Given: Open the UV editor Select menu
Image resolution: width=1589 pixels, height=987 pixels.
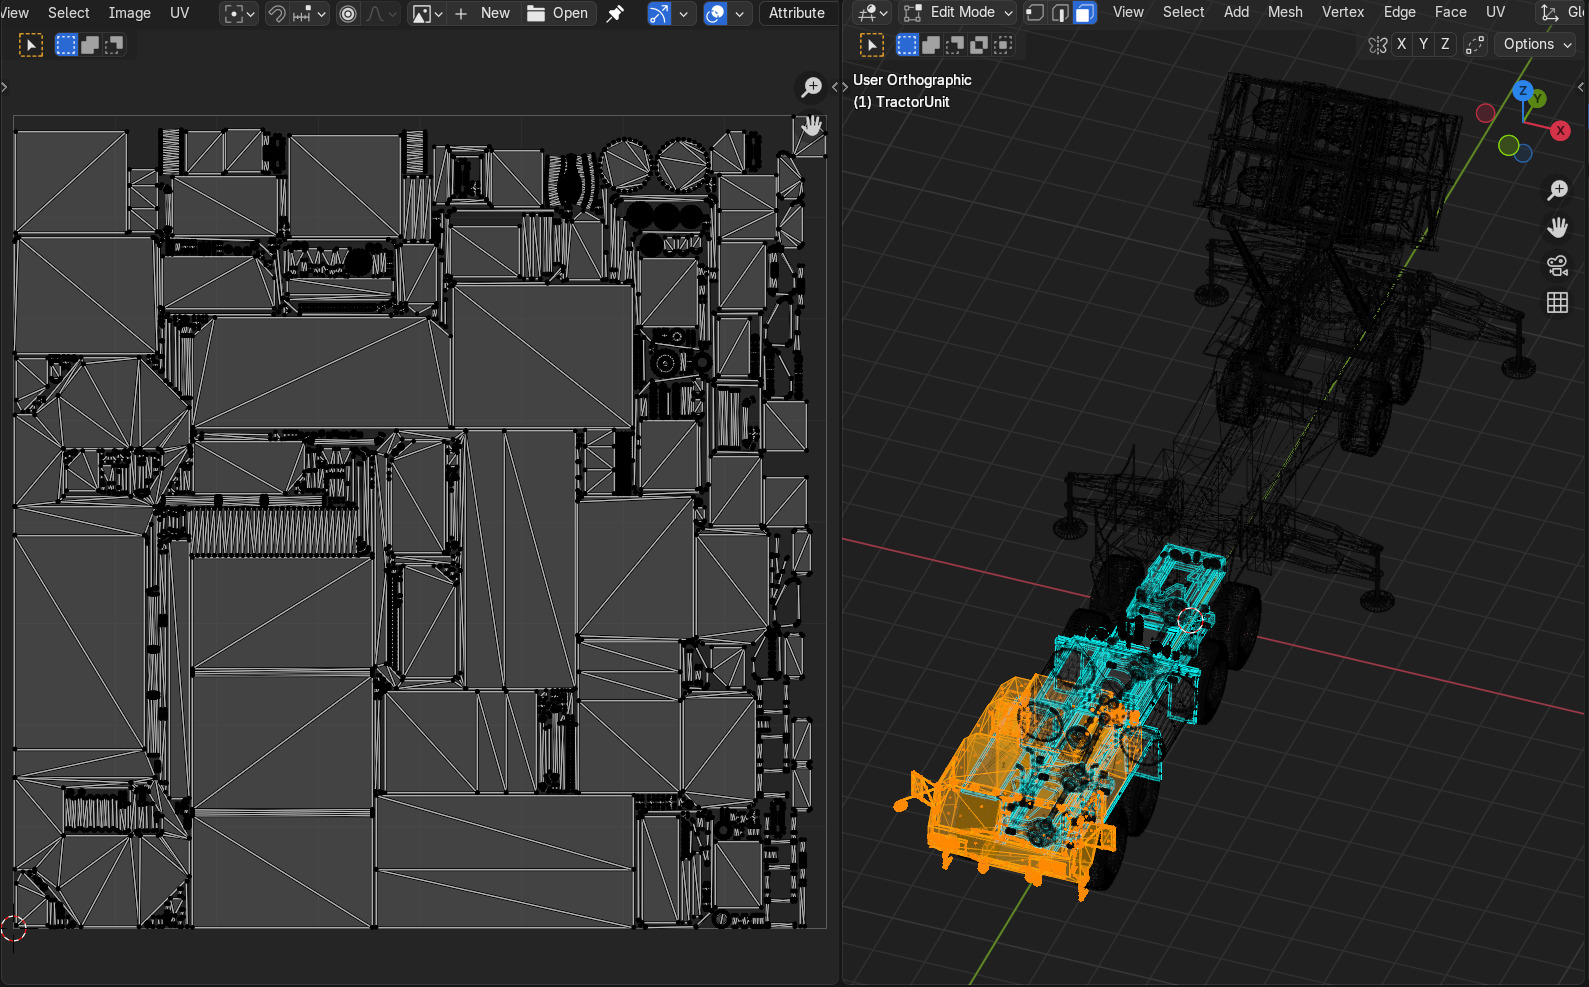Looking at the screenshot, I should tap(69, 13).
